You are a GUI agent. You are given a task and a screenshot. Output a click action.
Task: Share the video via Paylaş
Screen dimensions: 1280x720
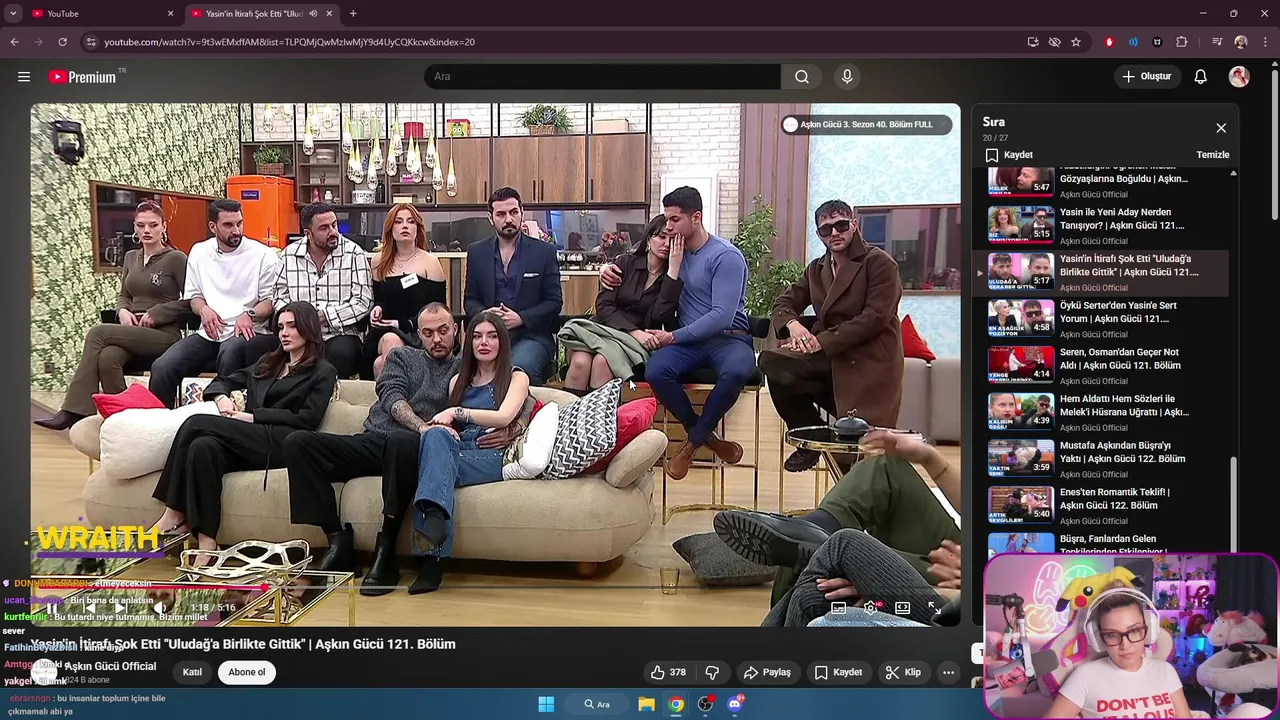[x=767, y=672]
